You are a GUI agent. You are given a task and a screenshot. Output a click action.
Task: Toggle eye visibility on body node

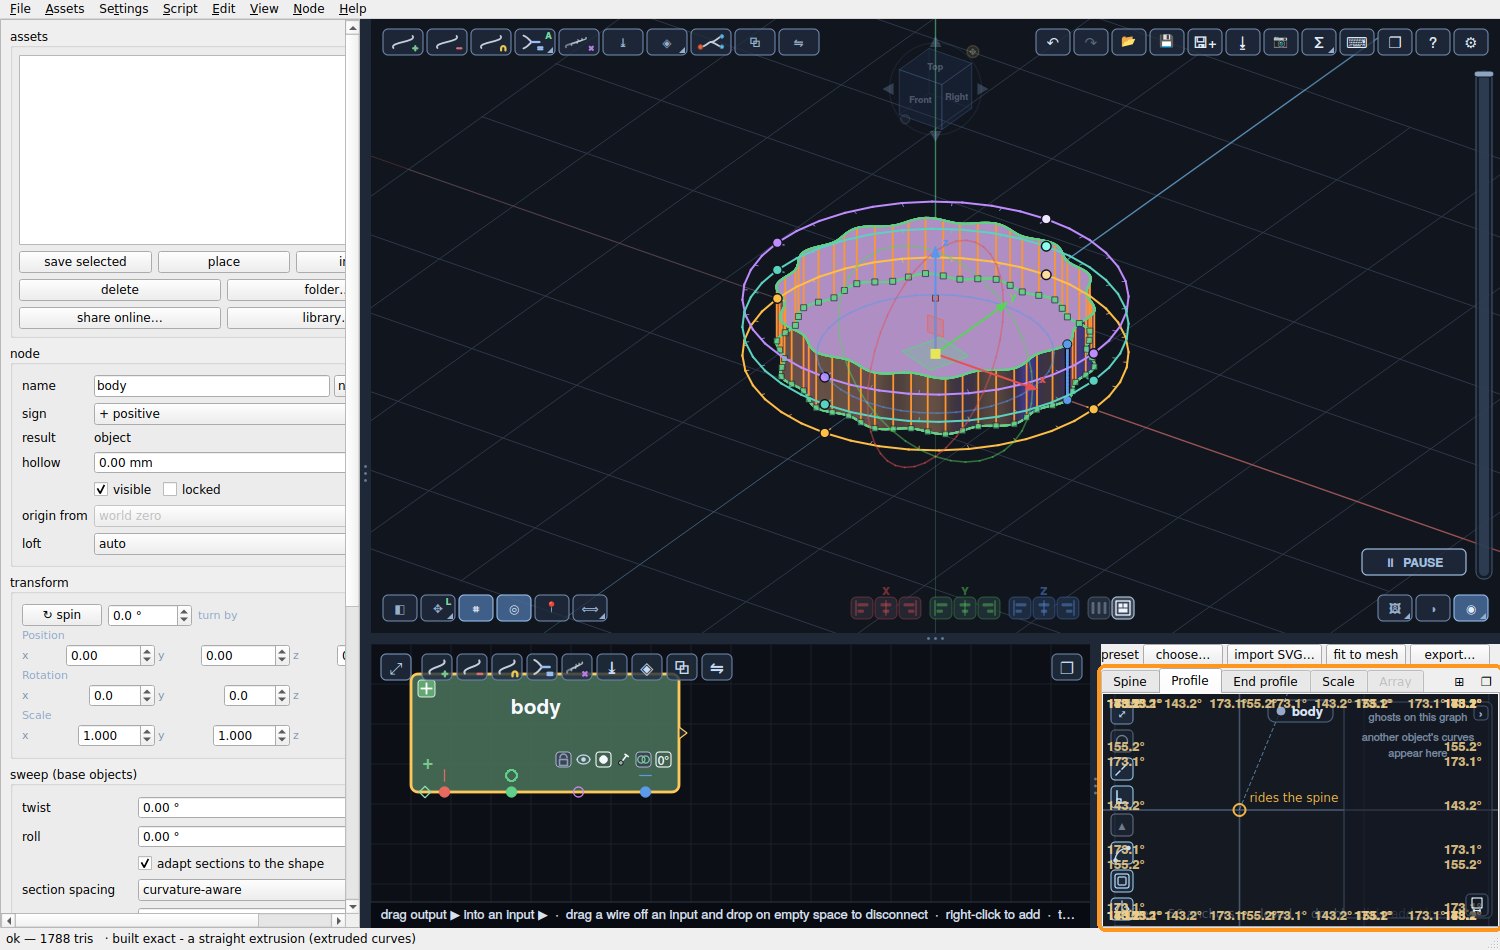pos(583,760)
